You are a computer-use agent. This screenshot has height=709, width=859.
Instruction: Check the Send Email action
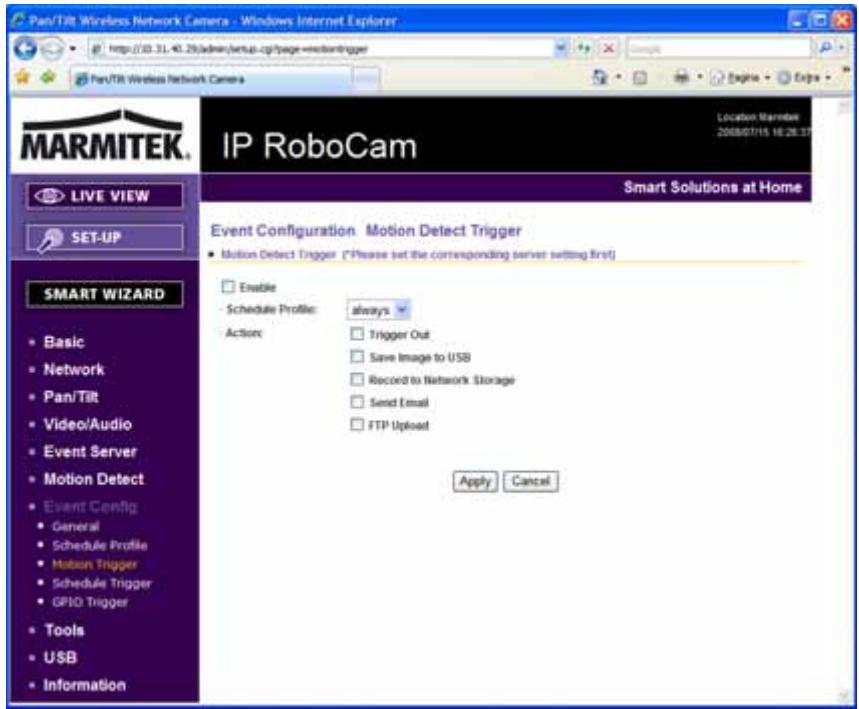click(357, 403)
